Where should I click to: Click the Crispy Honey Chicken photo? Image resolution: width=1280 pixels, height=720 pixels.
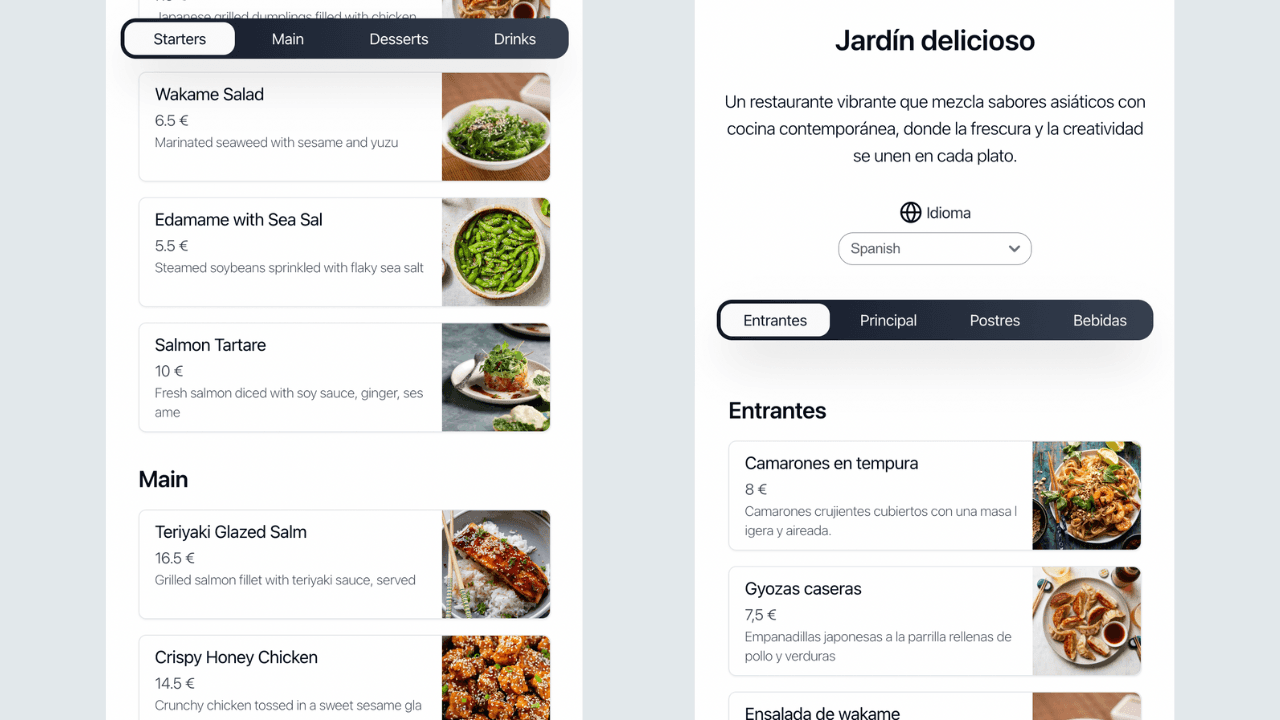[496, 678]
